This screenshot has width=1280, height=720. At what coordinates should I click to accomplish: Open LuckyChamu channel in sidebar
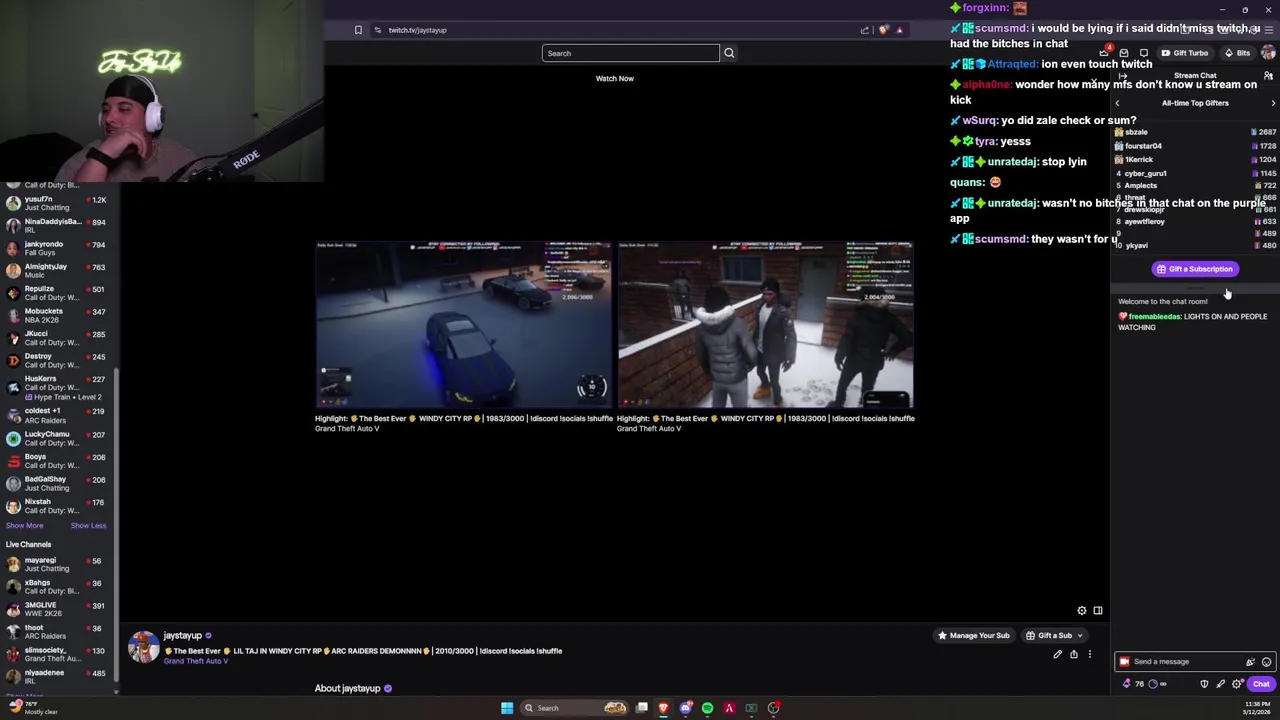pyautogui.click(x=58, y=438)
